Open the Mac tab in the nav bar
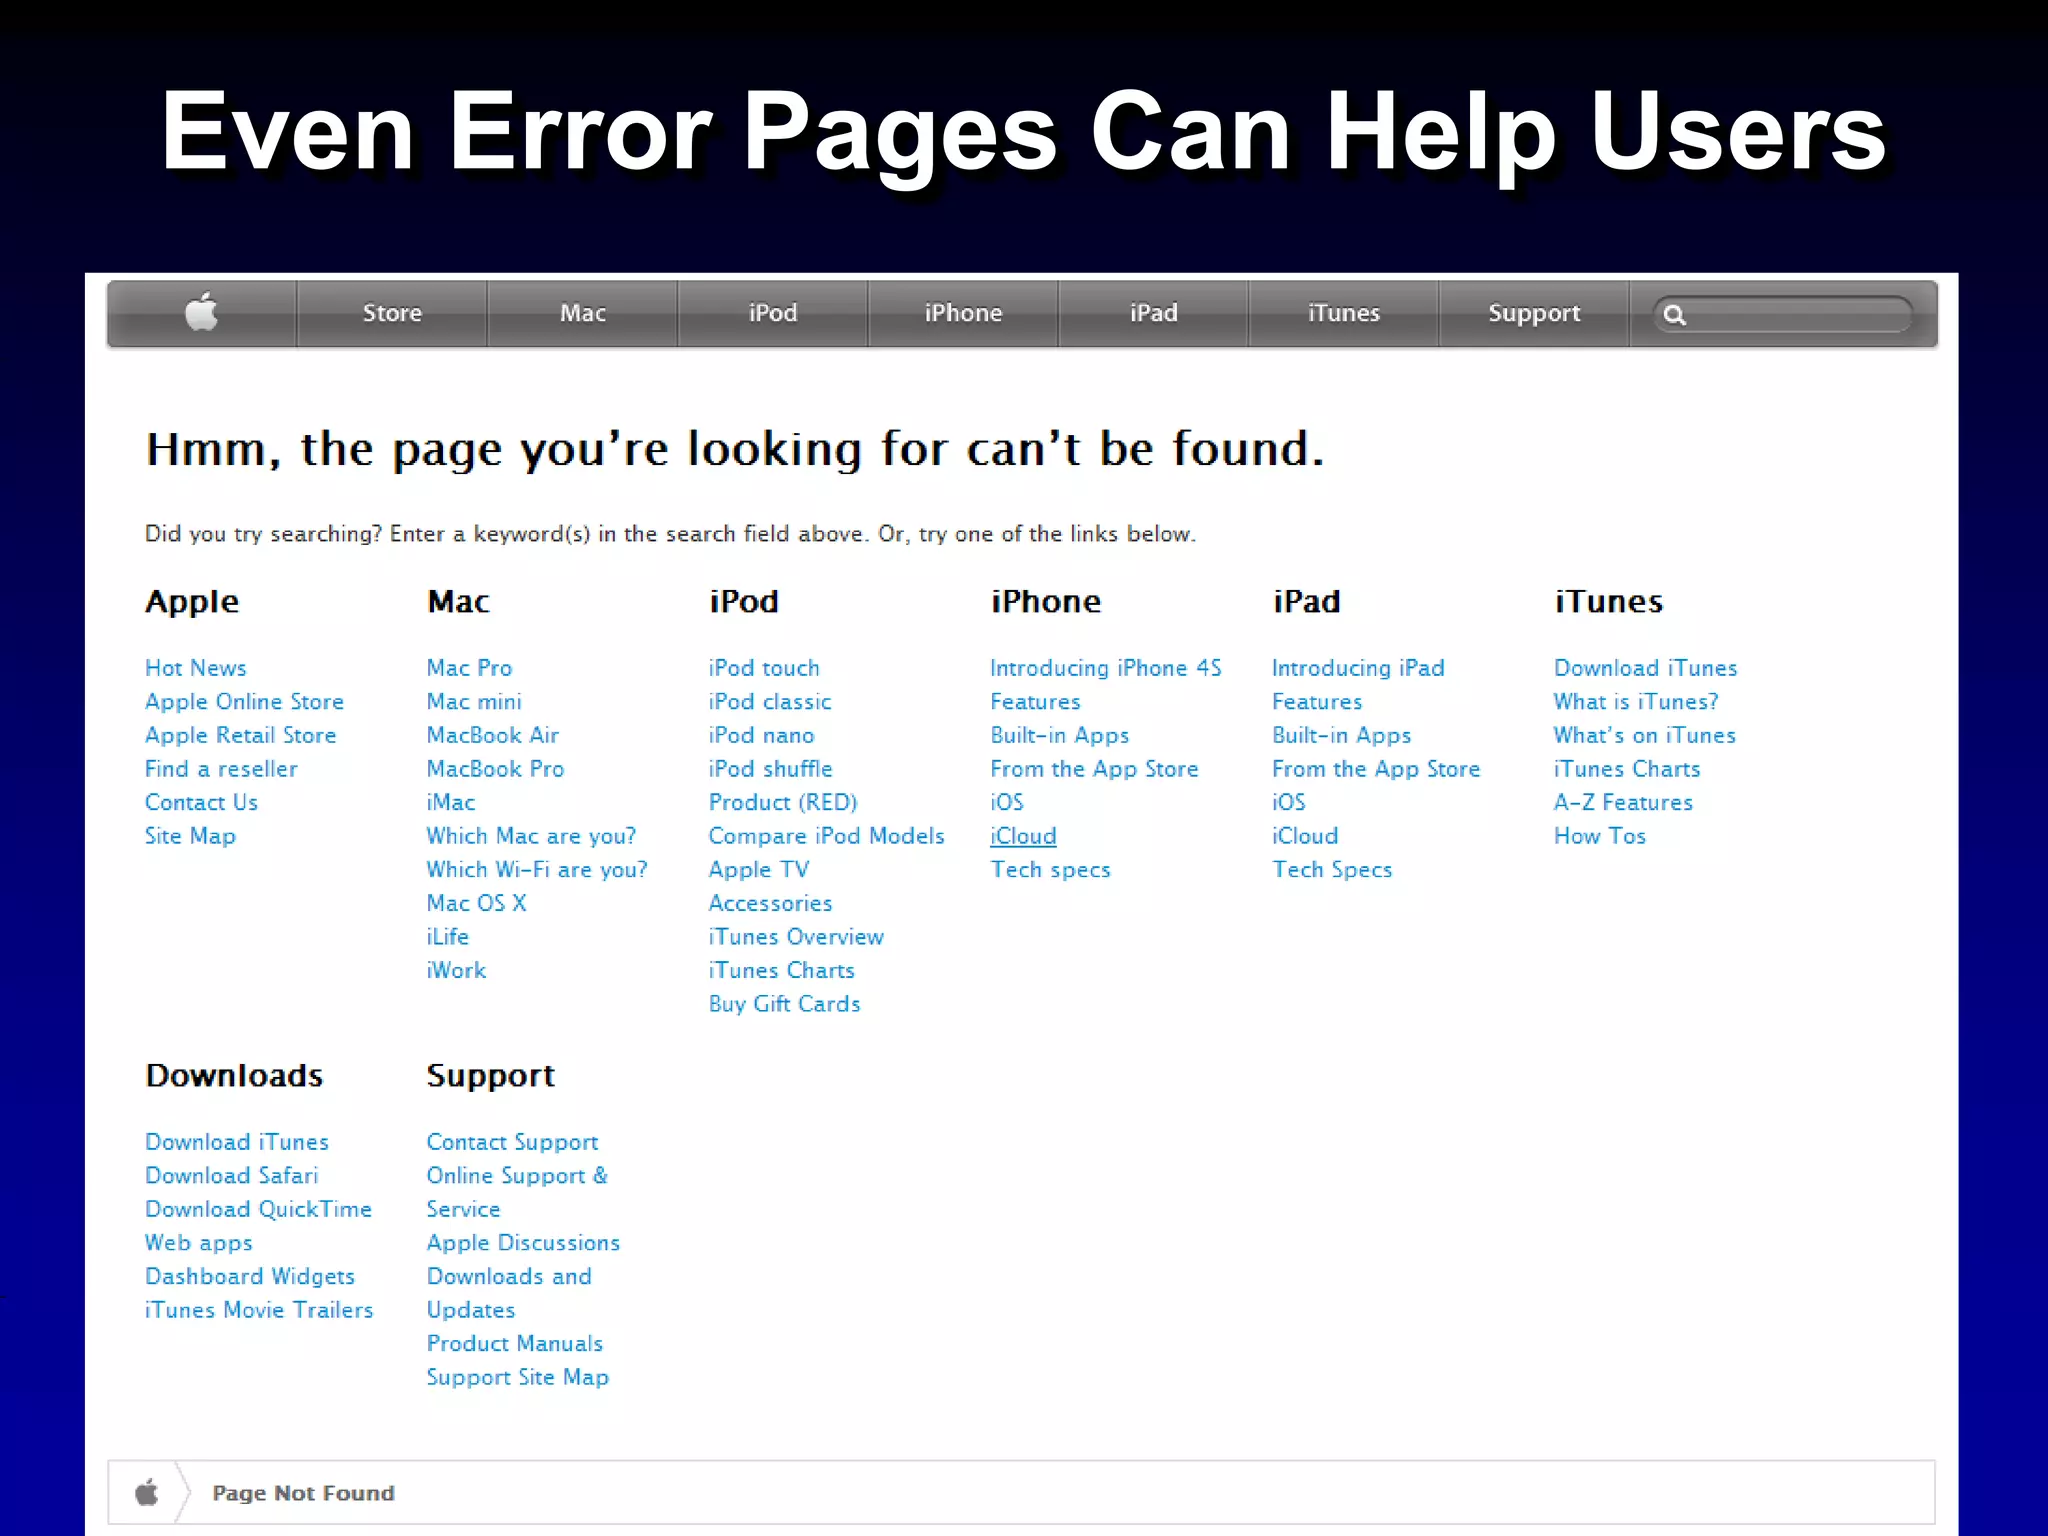 [583, 313]
